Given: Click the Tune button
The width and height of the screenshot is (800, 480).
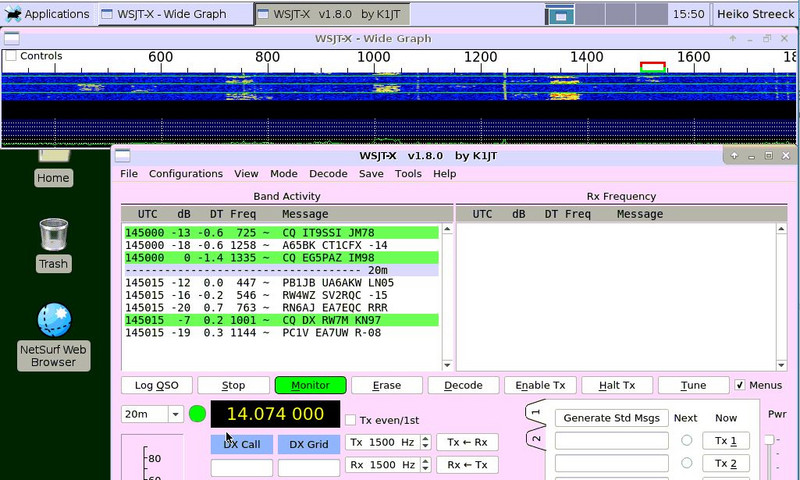Looking at the screenshot, I should pyautogui.click(x=693, y=385).
